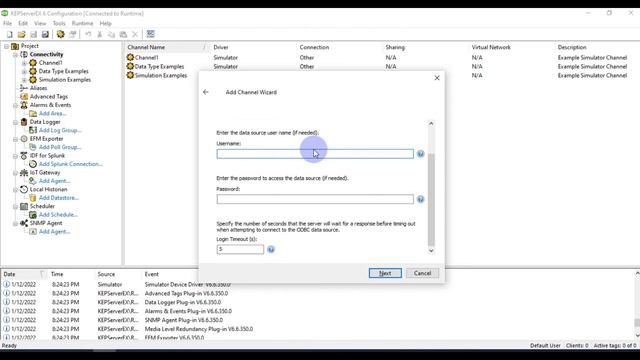Click the wizard scrollbar down arrow

431,251
